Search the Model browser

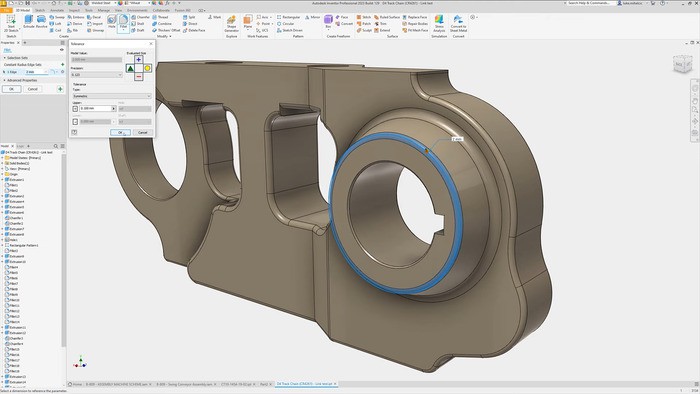tap(56, 146)
